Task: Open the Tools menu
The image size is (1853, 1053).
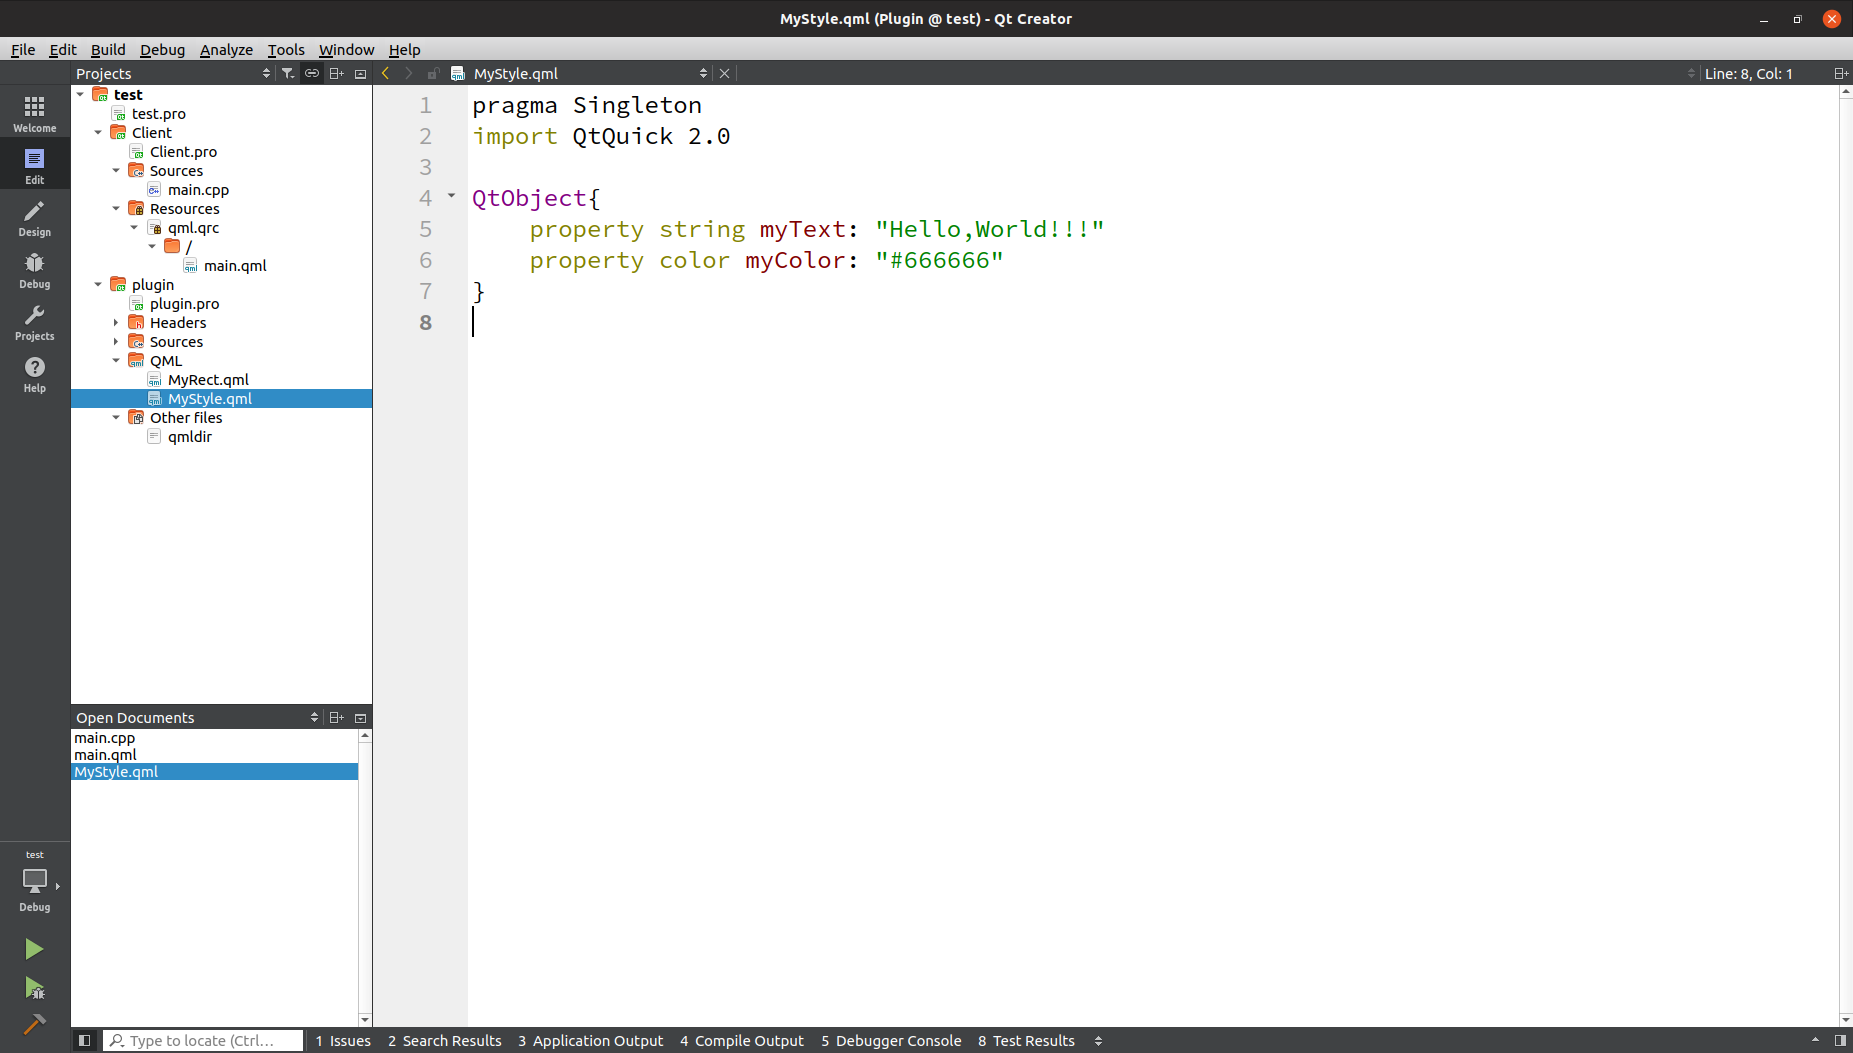Action: pos(286,49)
